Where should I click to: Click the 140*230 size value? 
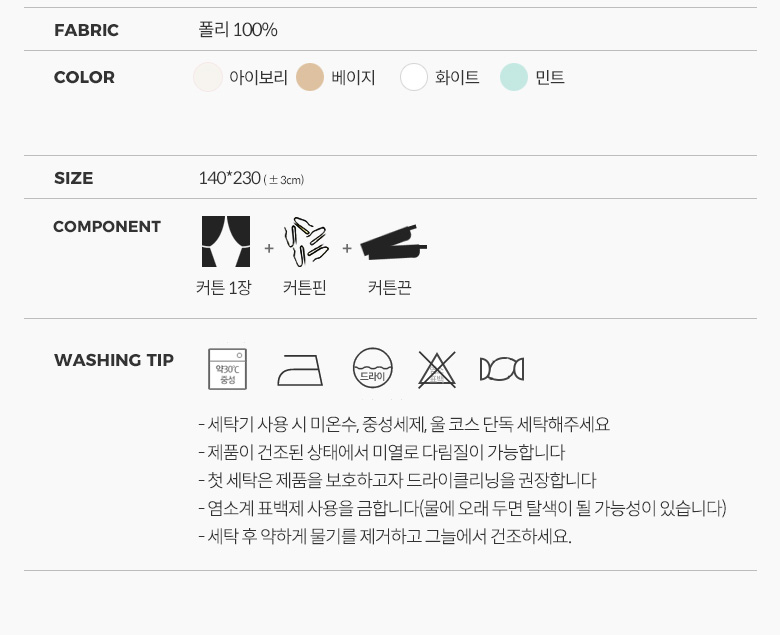[229, 178]
